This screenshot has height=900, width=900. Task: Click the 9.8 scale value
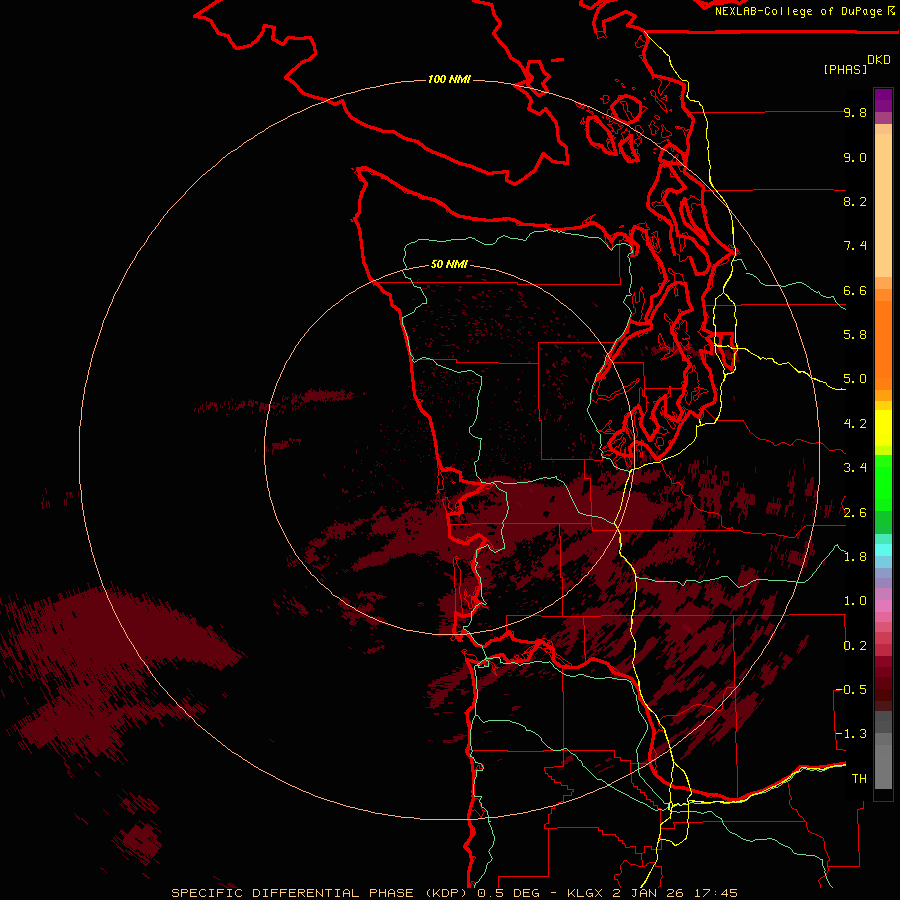[855, 112]
